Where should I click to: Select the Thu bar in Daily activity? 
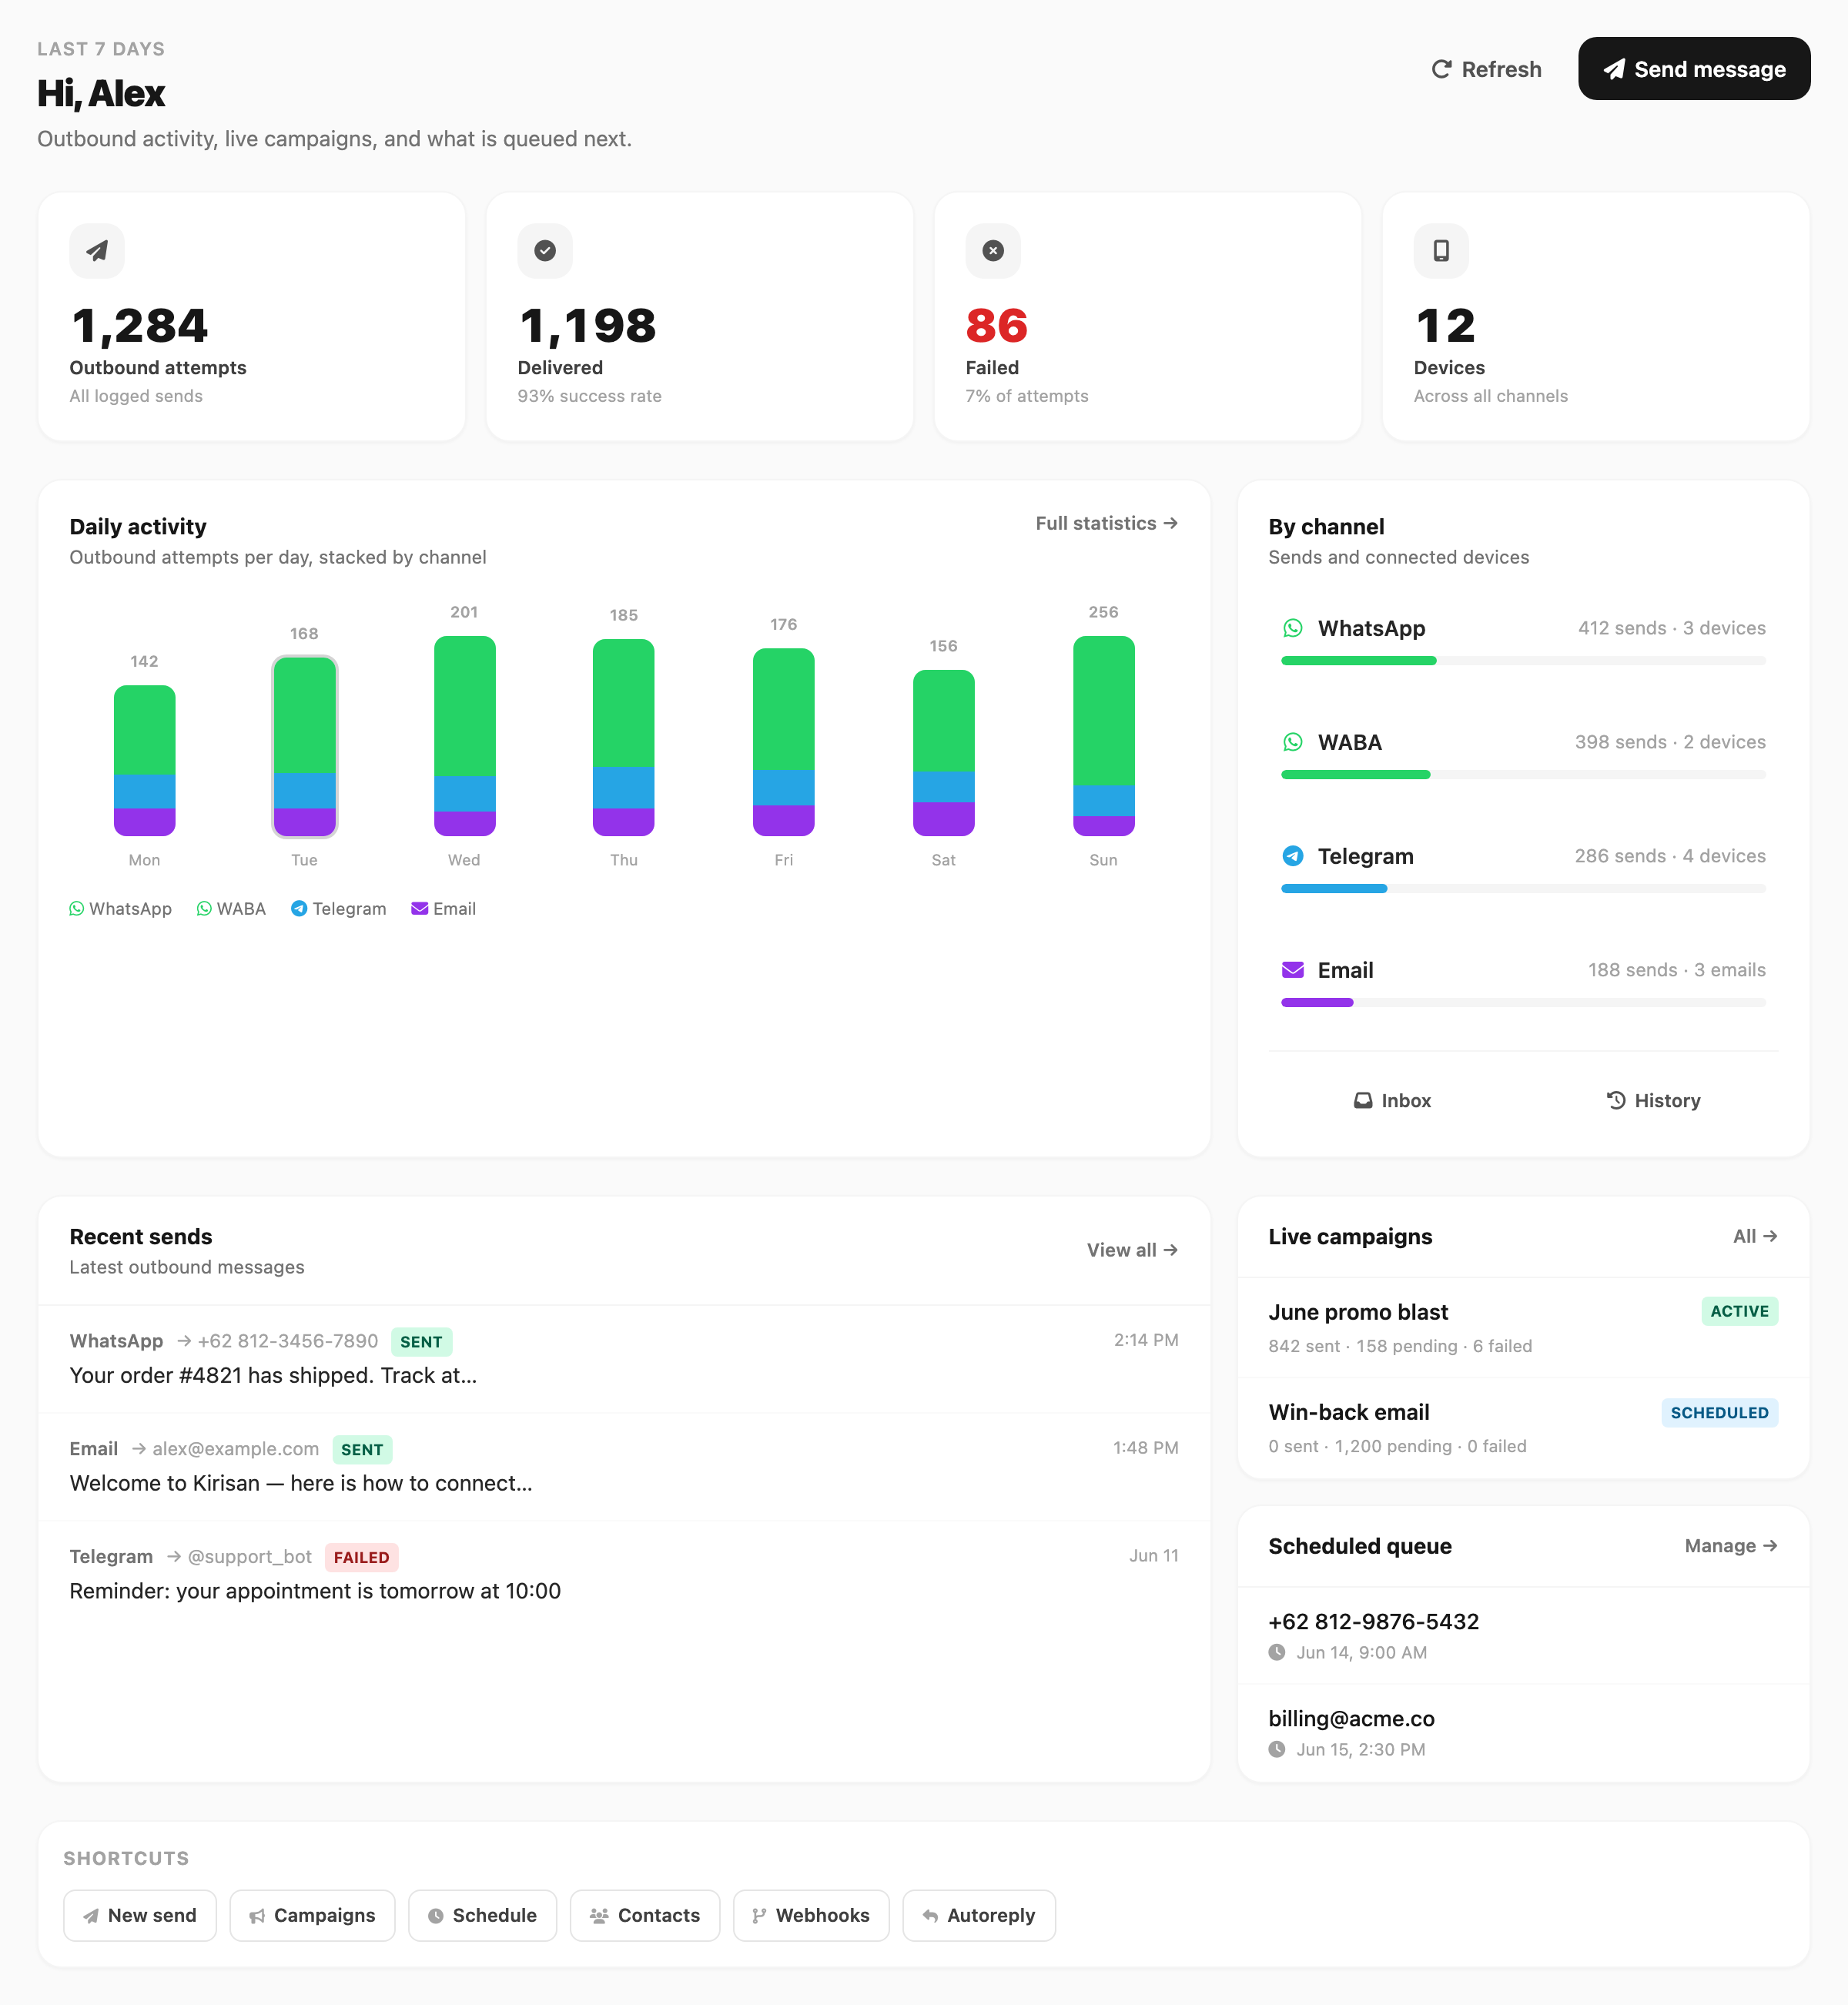(x=623, y=738)
